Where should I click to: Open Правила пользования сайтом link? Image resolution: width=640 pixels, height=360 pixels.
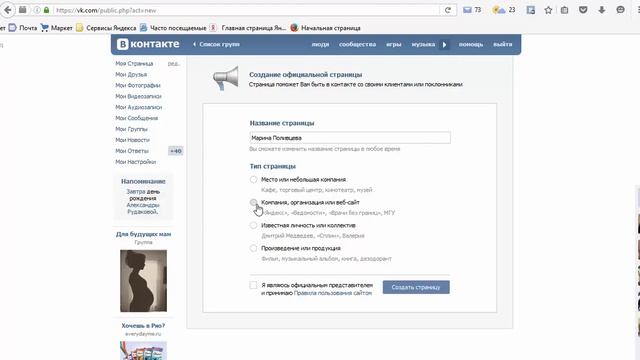[333, 293]
